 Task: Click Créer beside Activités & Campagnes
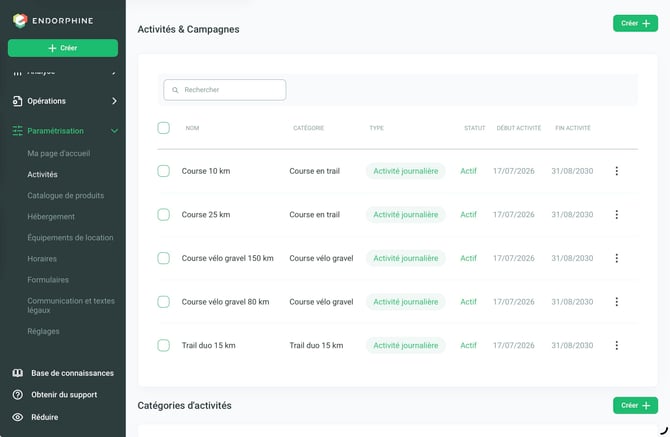coord(635,23)
